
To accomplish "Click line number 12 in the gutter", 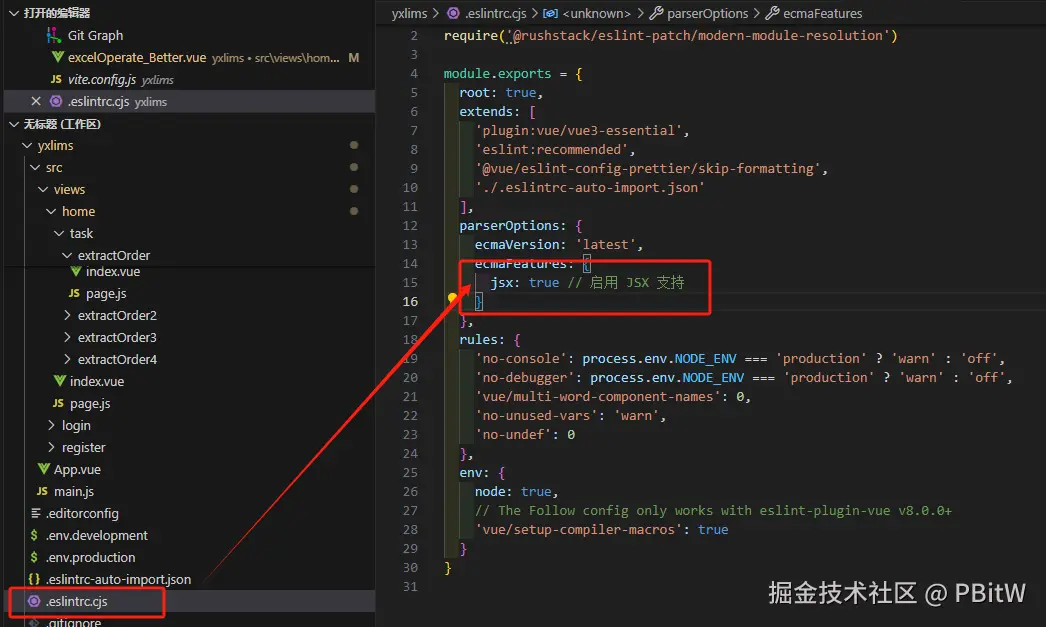I will (x=410, y=225).
